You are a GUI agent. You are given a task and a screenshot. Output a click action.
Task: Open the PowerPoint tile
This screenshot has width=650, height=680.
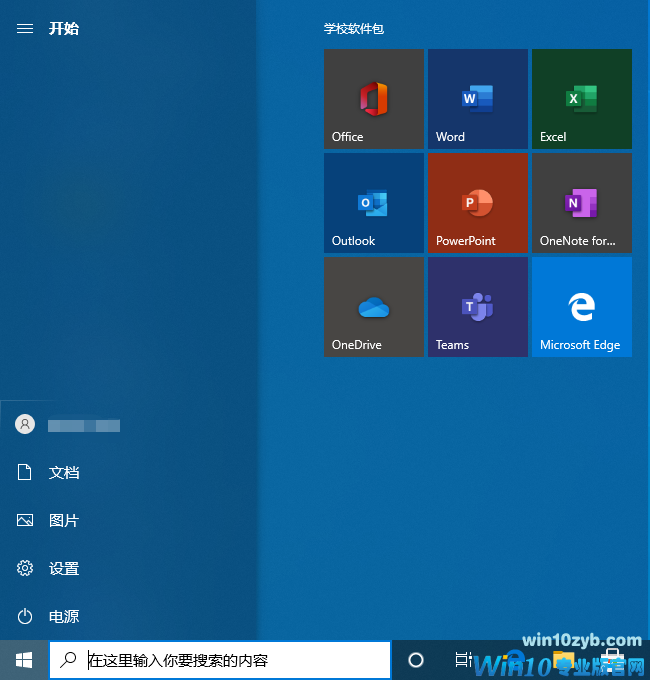coord(477,203)
